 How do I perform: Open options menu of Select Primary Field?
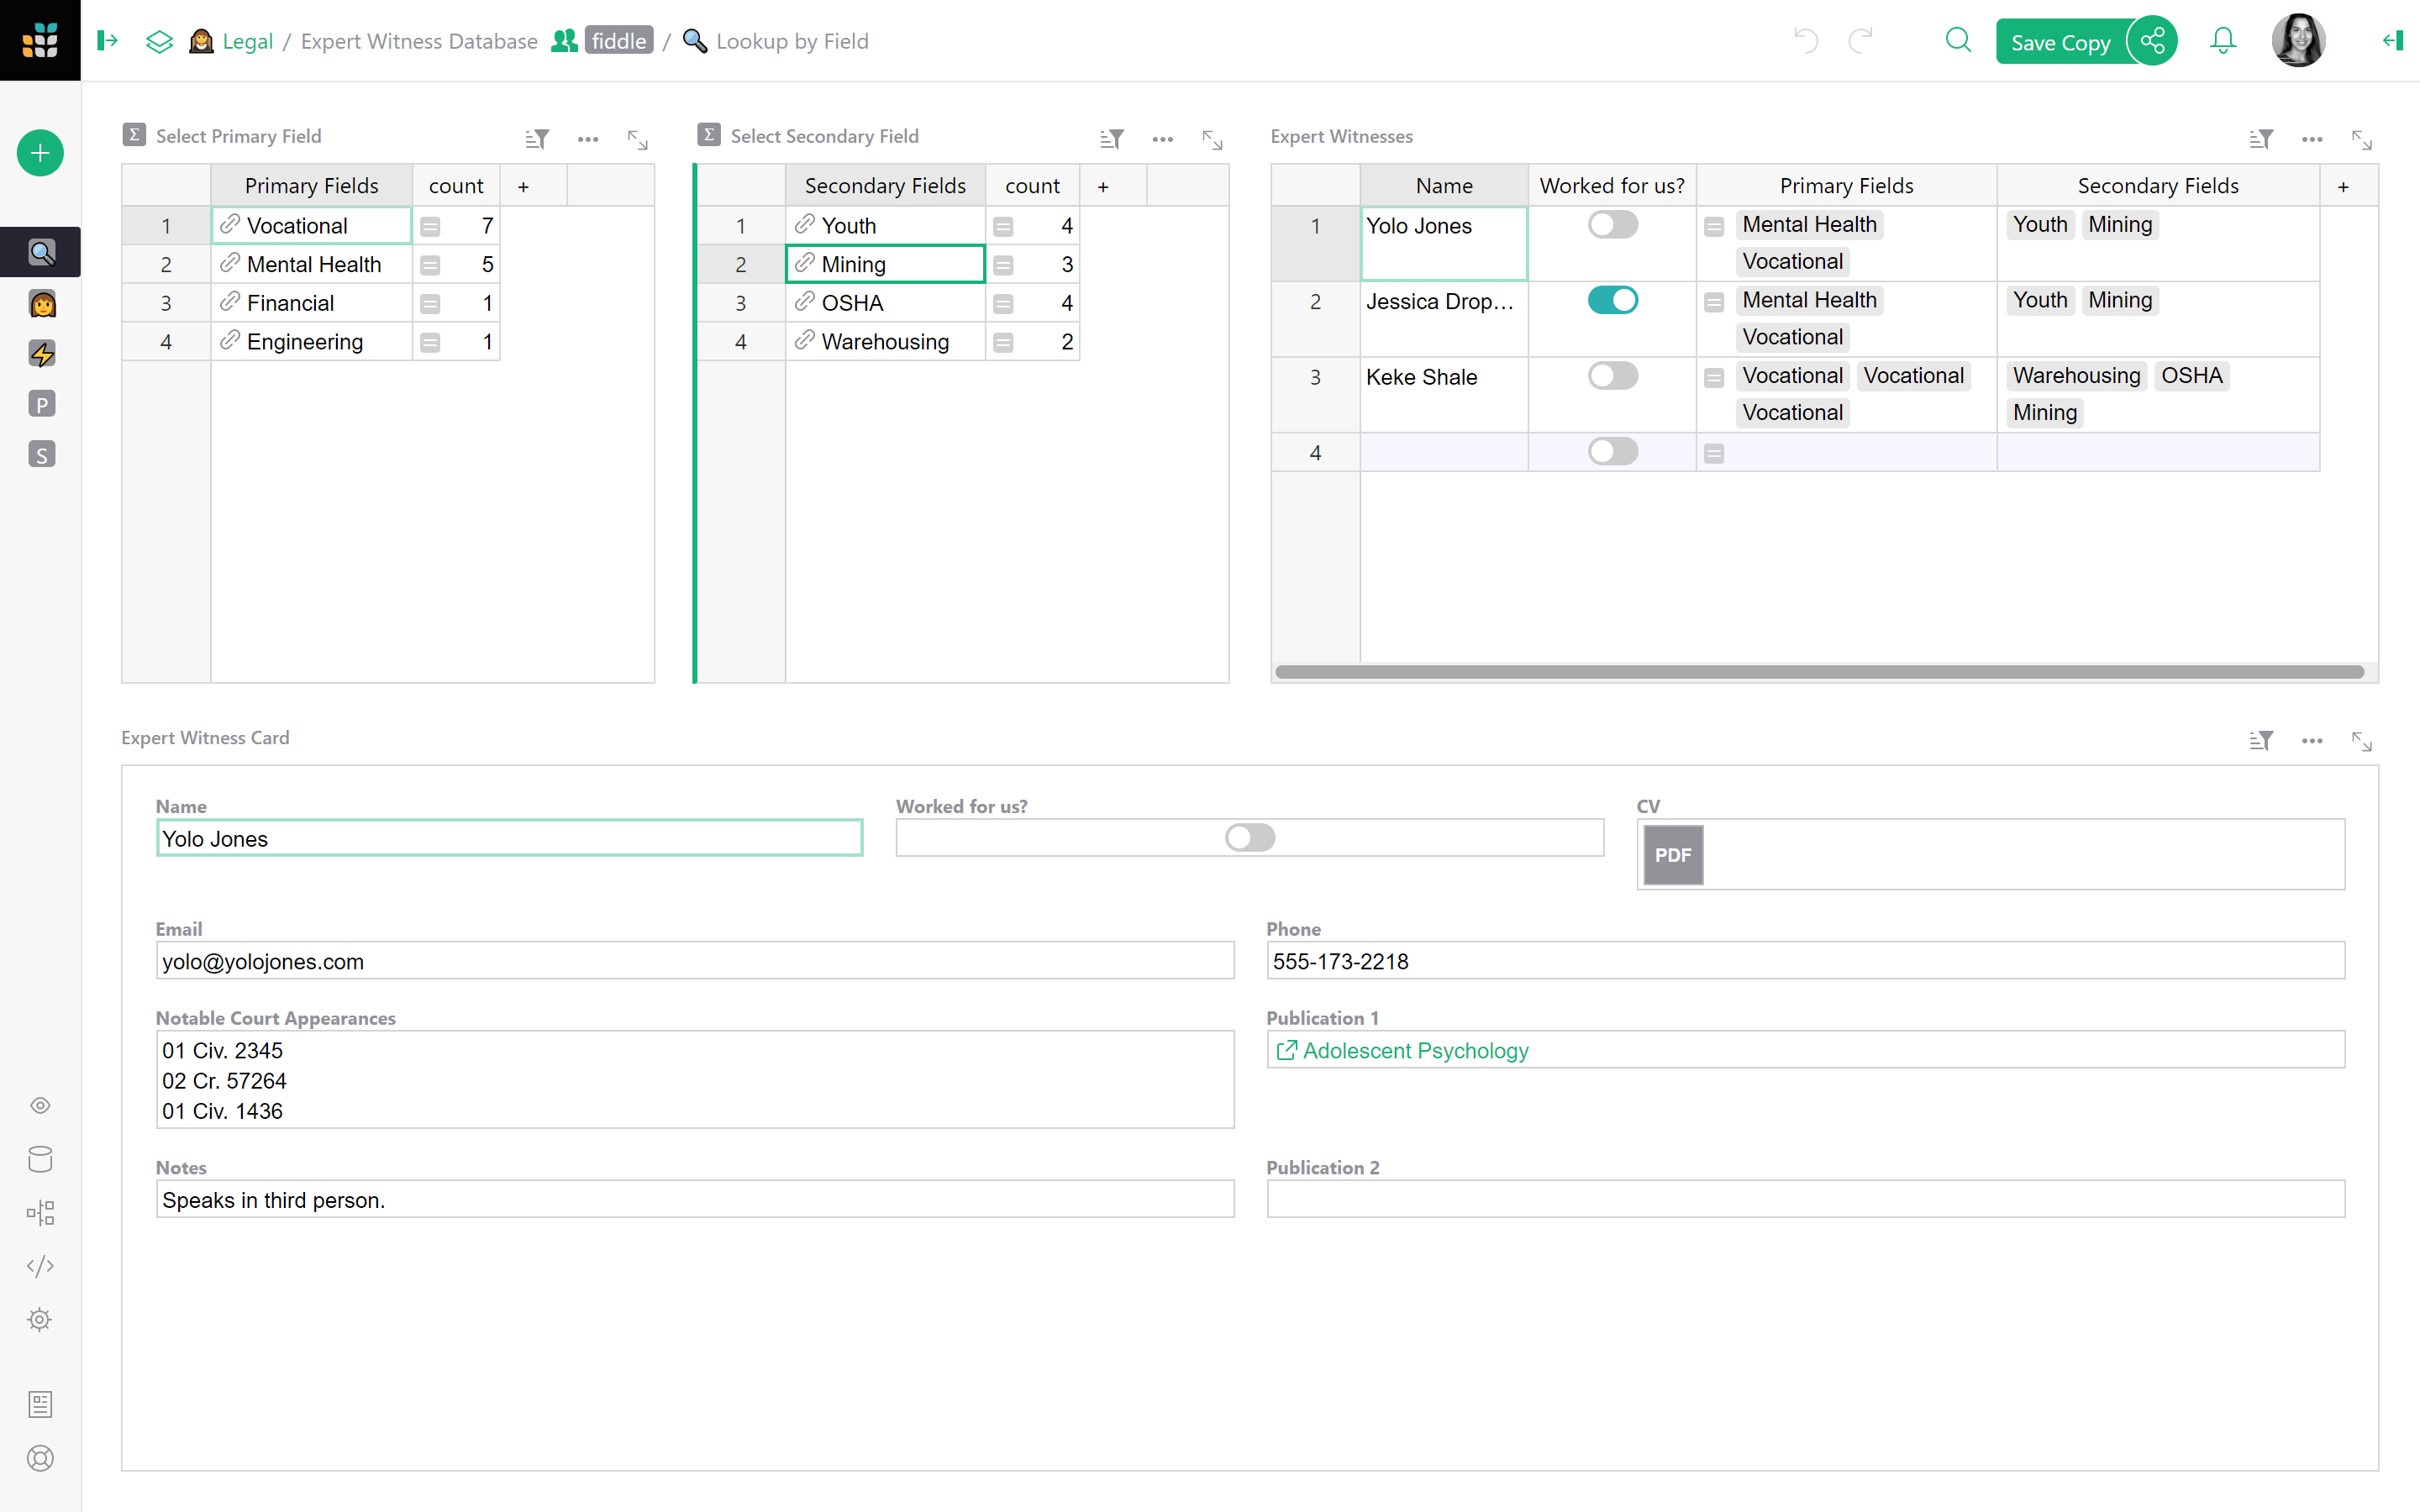point(588,139)
